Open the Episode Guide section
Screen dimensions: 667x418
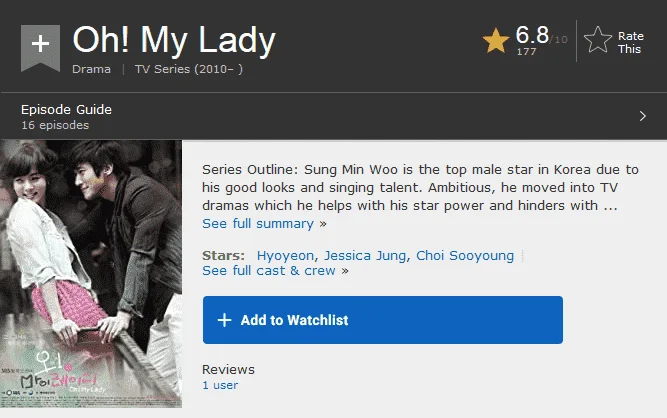tap(334, 116)
